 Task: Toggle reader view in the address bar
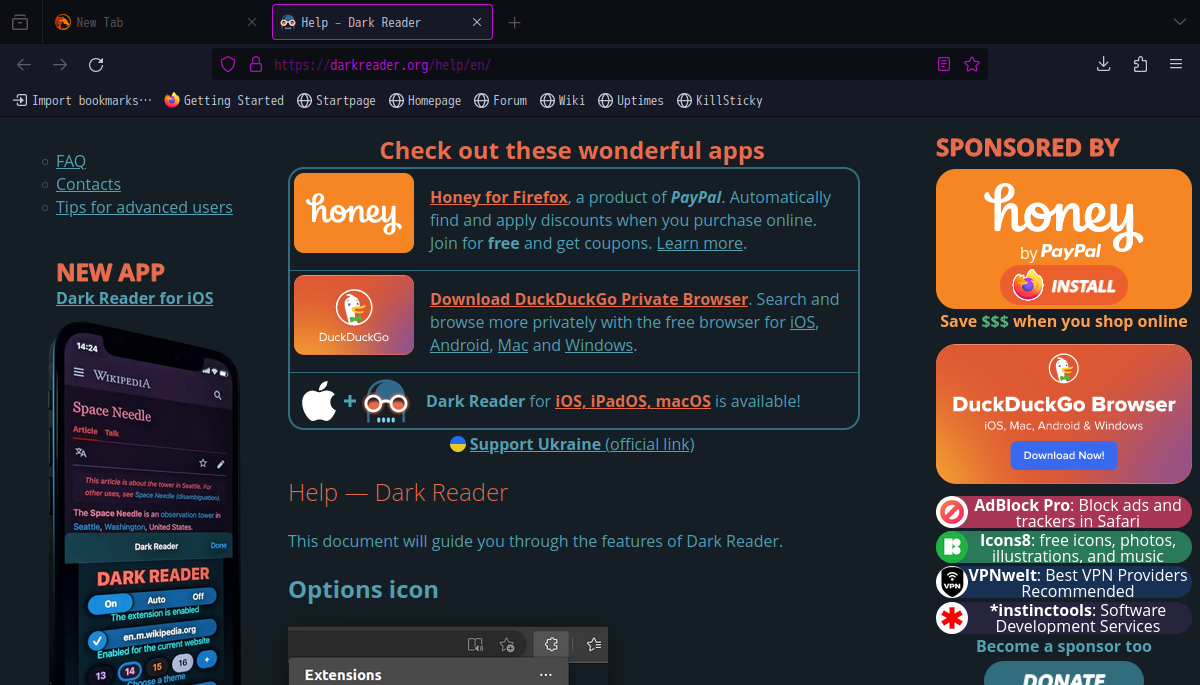pos(944,64)
